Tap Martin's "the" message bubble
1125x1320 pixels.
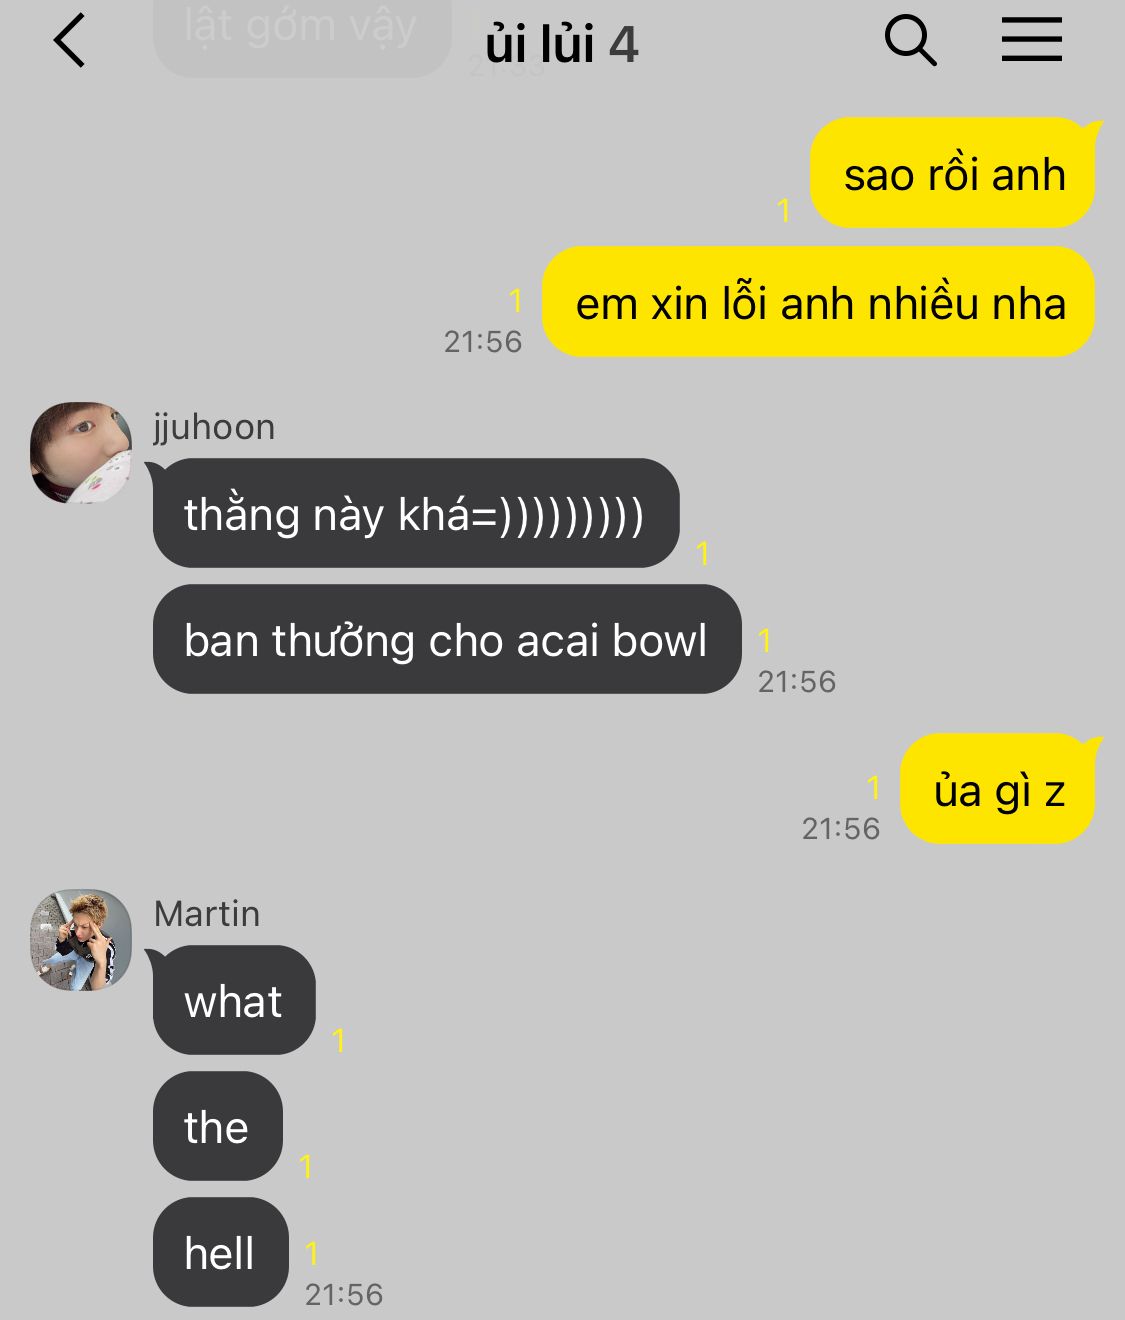[x=217, y=1126]
